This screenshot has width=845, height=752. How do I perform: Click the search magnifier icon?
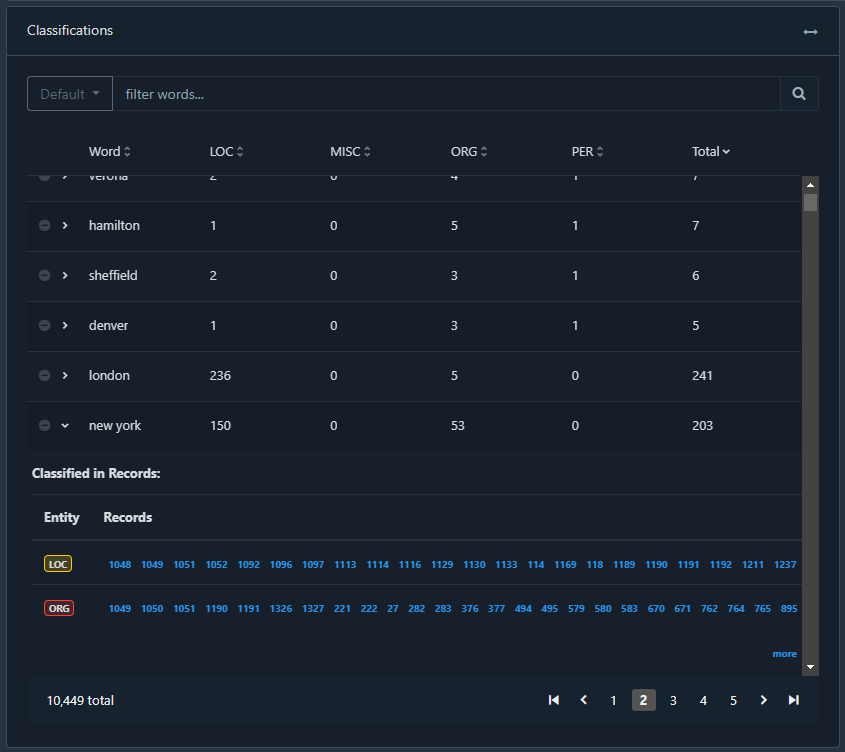[x=799, y=94]
